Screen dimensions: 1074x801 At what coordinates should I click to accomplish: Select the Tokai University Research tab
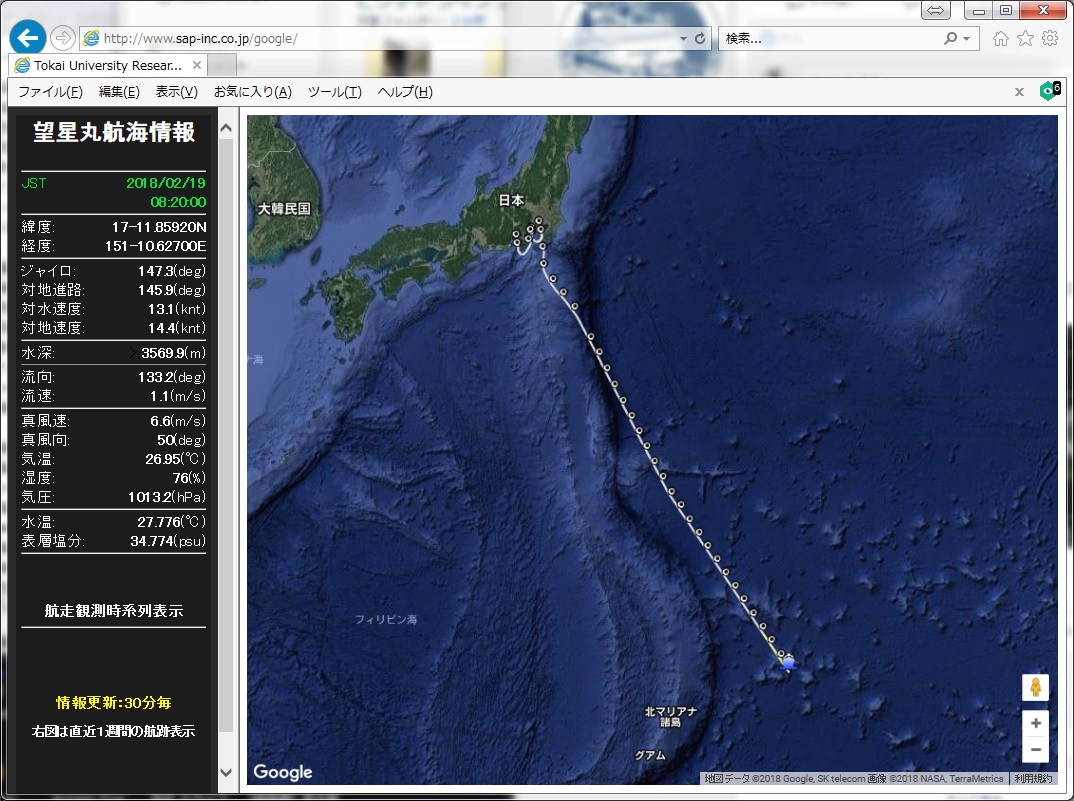click(x=108, y=65)
